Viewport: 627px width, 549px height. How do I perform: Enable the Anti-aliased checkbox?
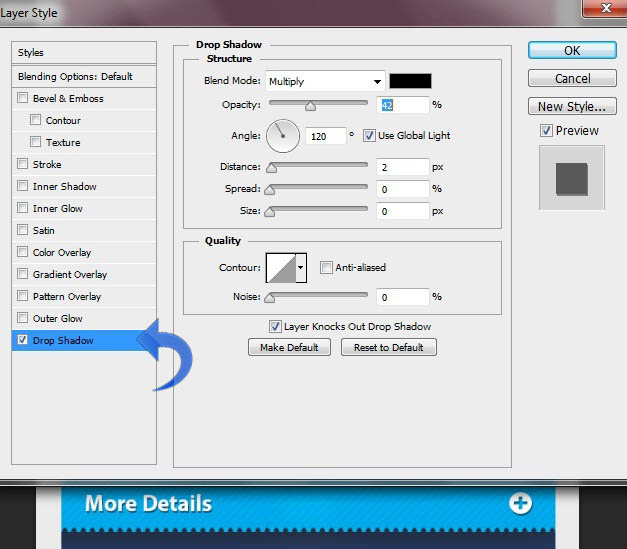coord(326,267)
